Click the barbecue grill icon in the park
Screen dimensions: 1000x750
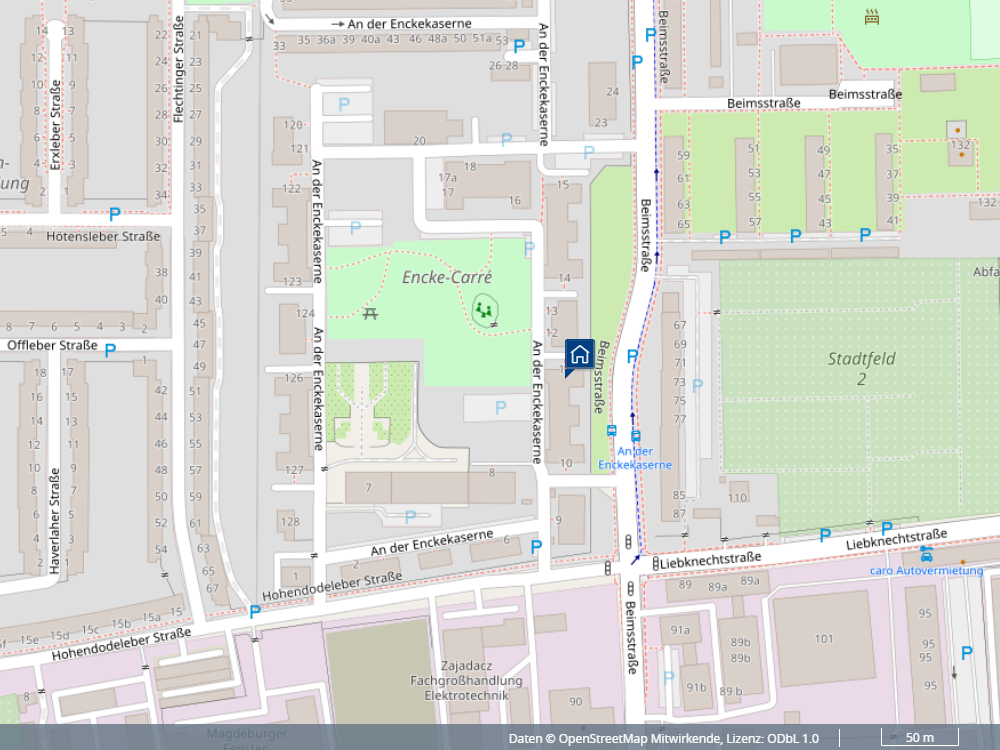872,16
